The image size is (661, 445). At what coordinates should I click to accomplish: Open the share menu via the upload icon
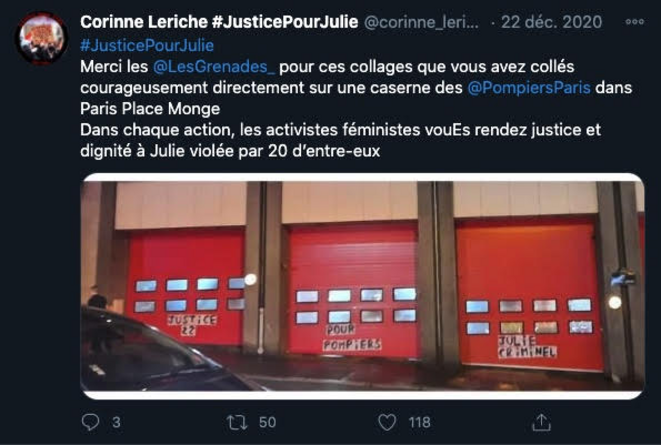pos(542,422)
